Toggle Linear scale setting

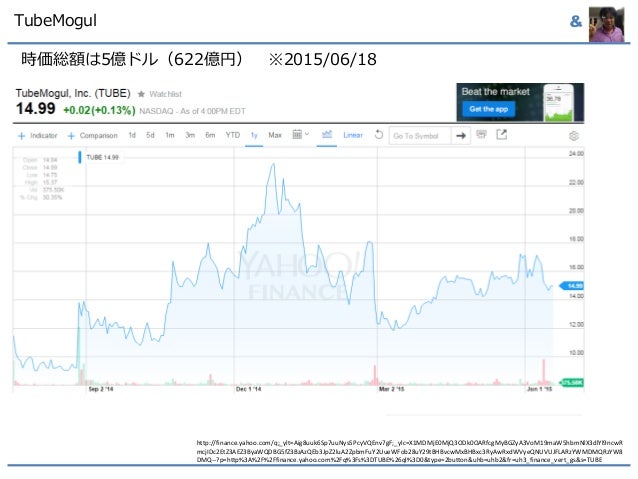click(x=353, y=135)
